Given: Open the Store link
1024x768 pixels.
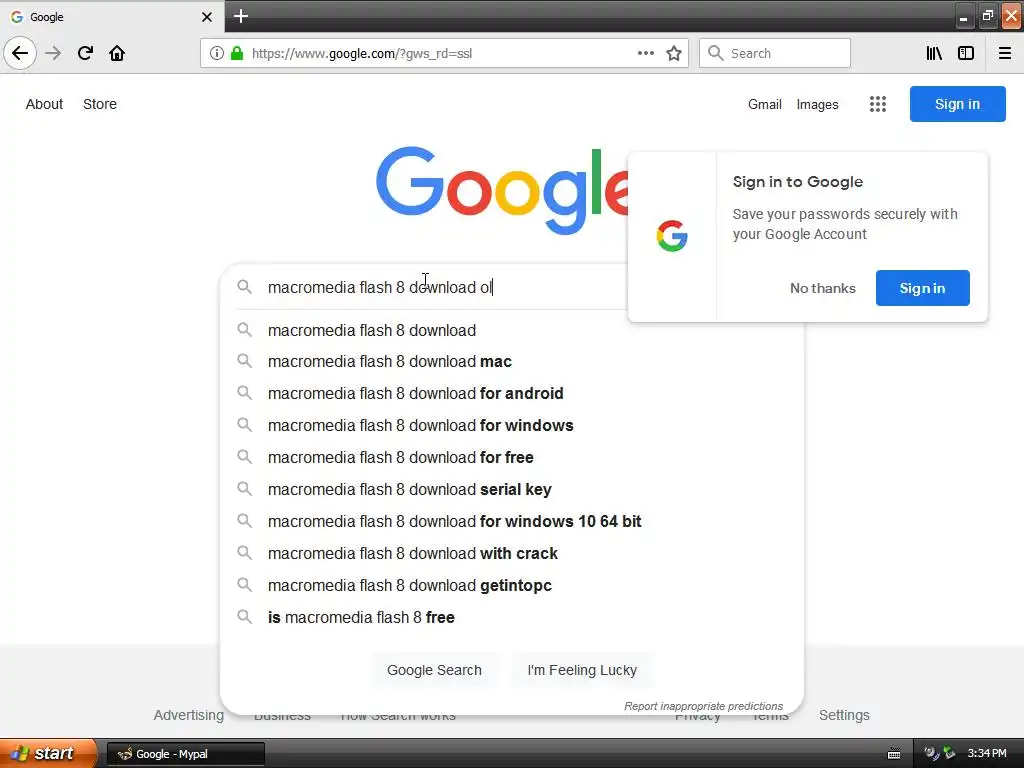Looking at the screenshot, I should pos(100,104).
